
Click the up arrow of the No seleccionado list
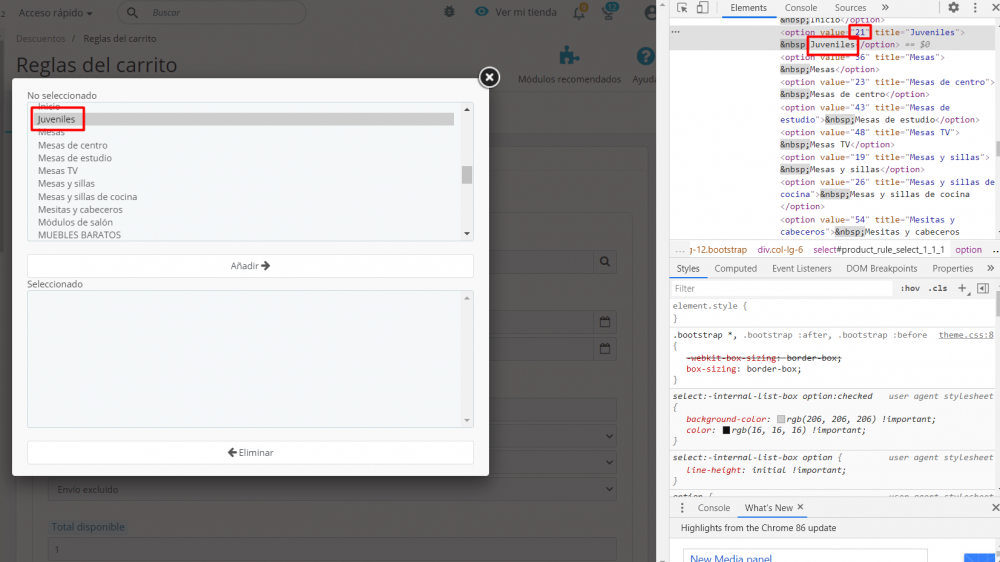pyautogui.click(x=467, y=110)
